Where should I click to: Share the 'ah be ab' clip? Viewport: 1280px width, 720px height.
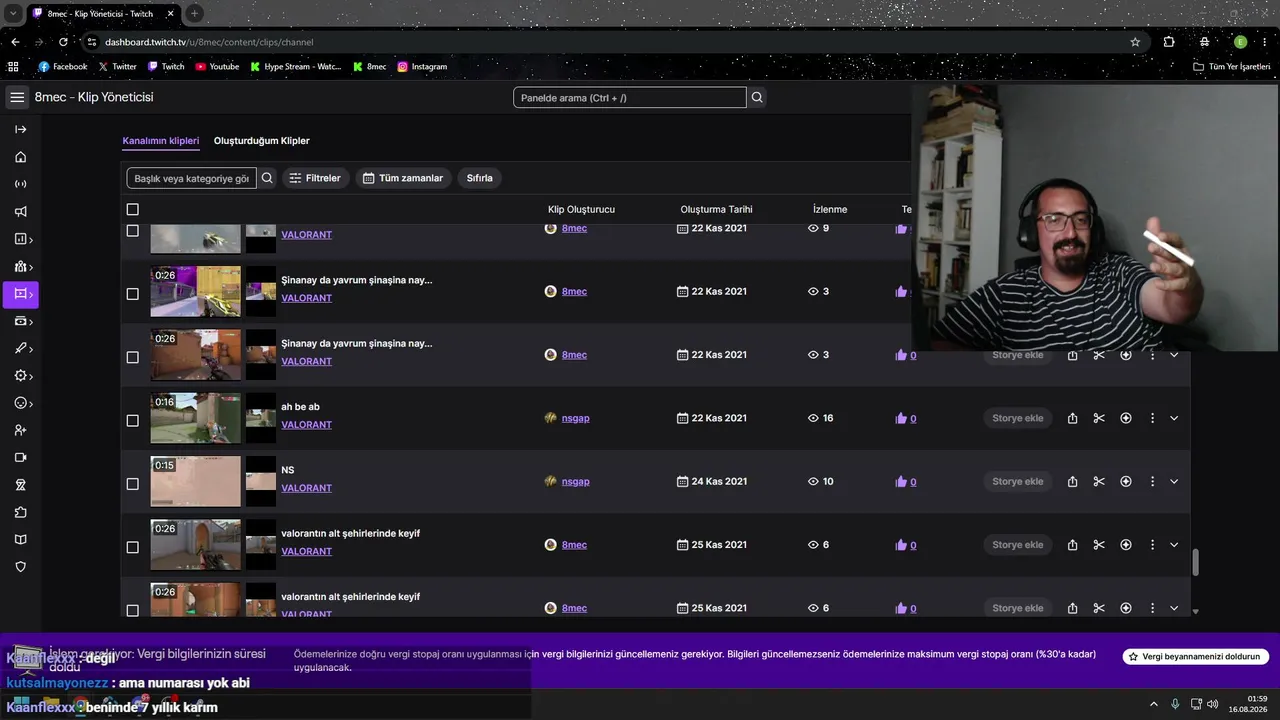[1072, 418]
